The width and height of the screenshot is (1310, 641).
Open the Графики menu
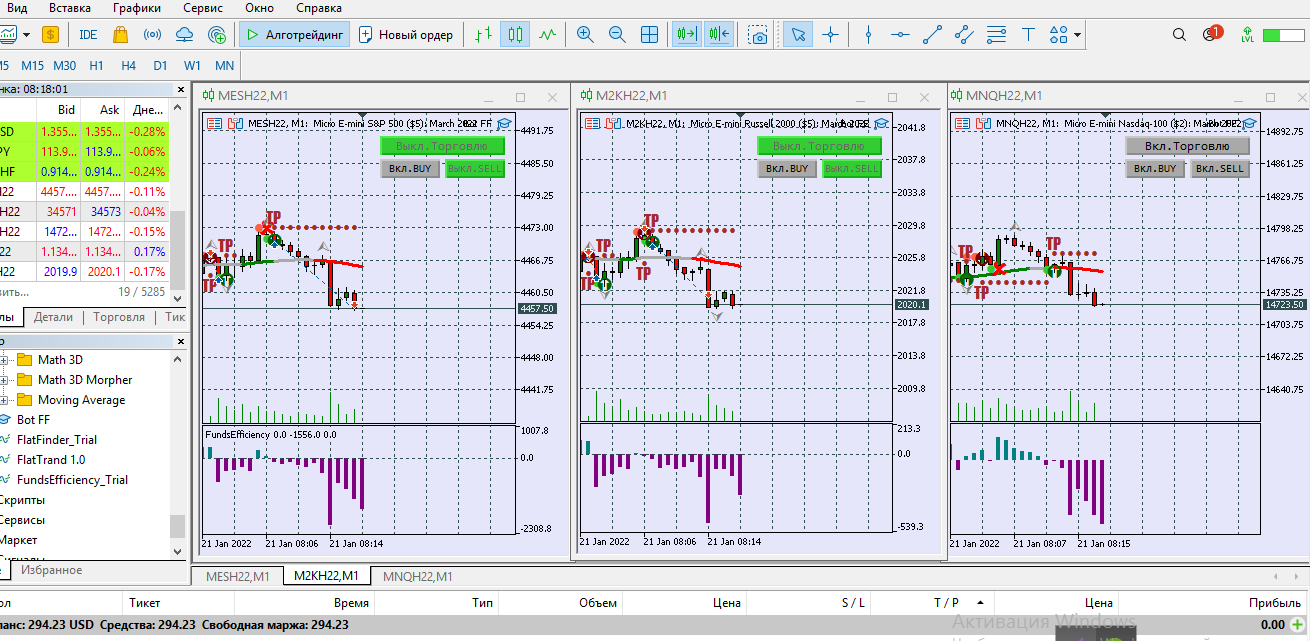[x=136, y=8]
